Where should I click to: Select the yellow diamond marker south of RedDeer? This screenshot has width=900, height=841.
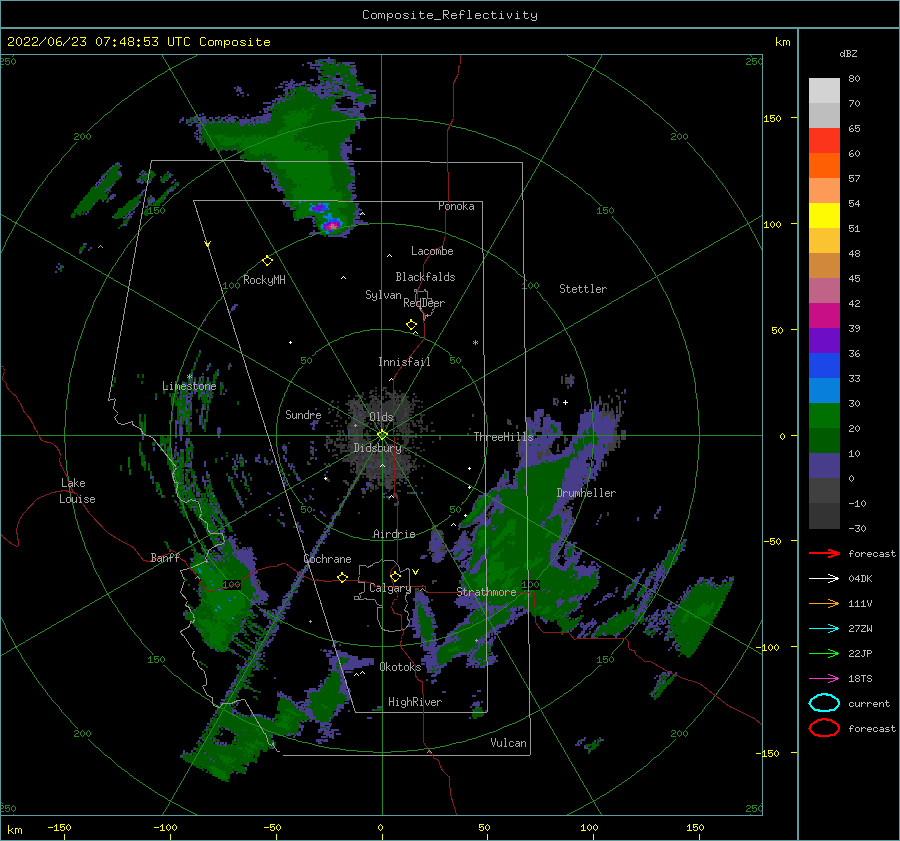click(x=411, y=324)
